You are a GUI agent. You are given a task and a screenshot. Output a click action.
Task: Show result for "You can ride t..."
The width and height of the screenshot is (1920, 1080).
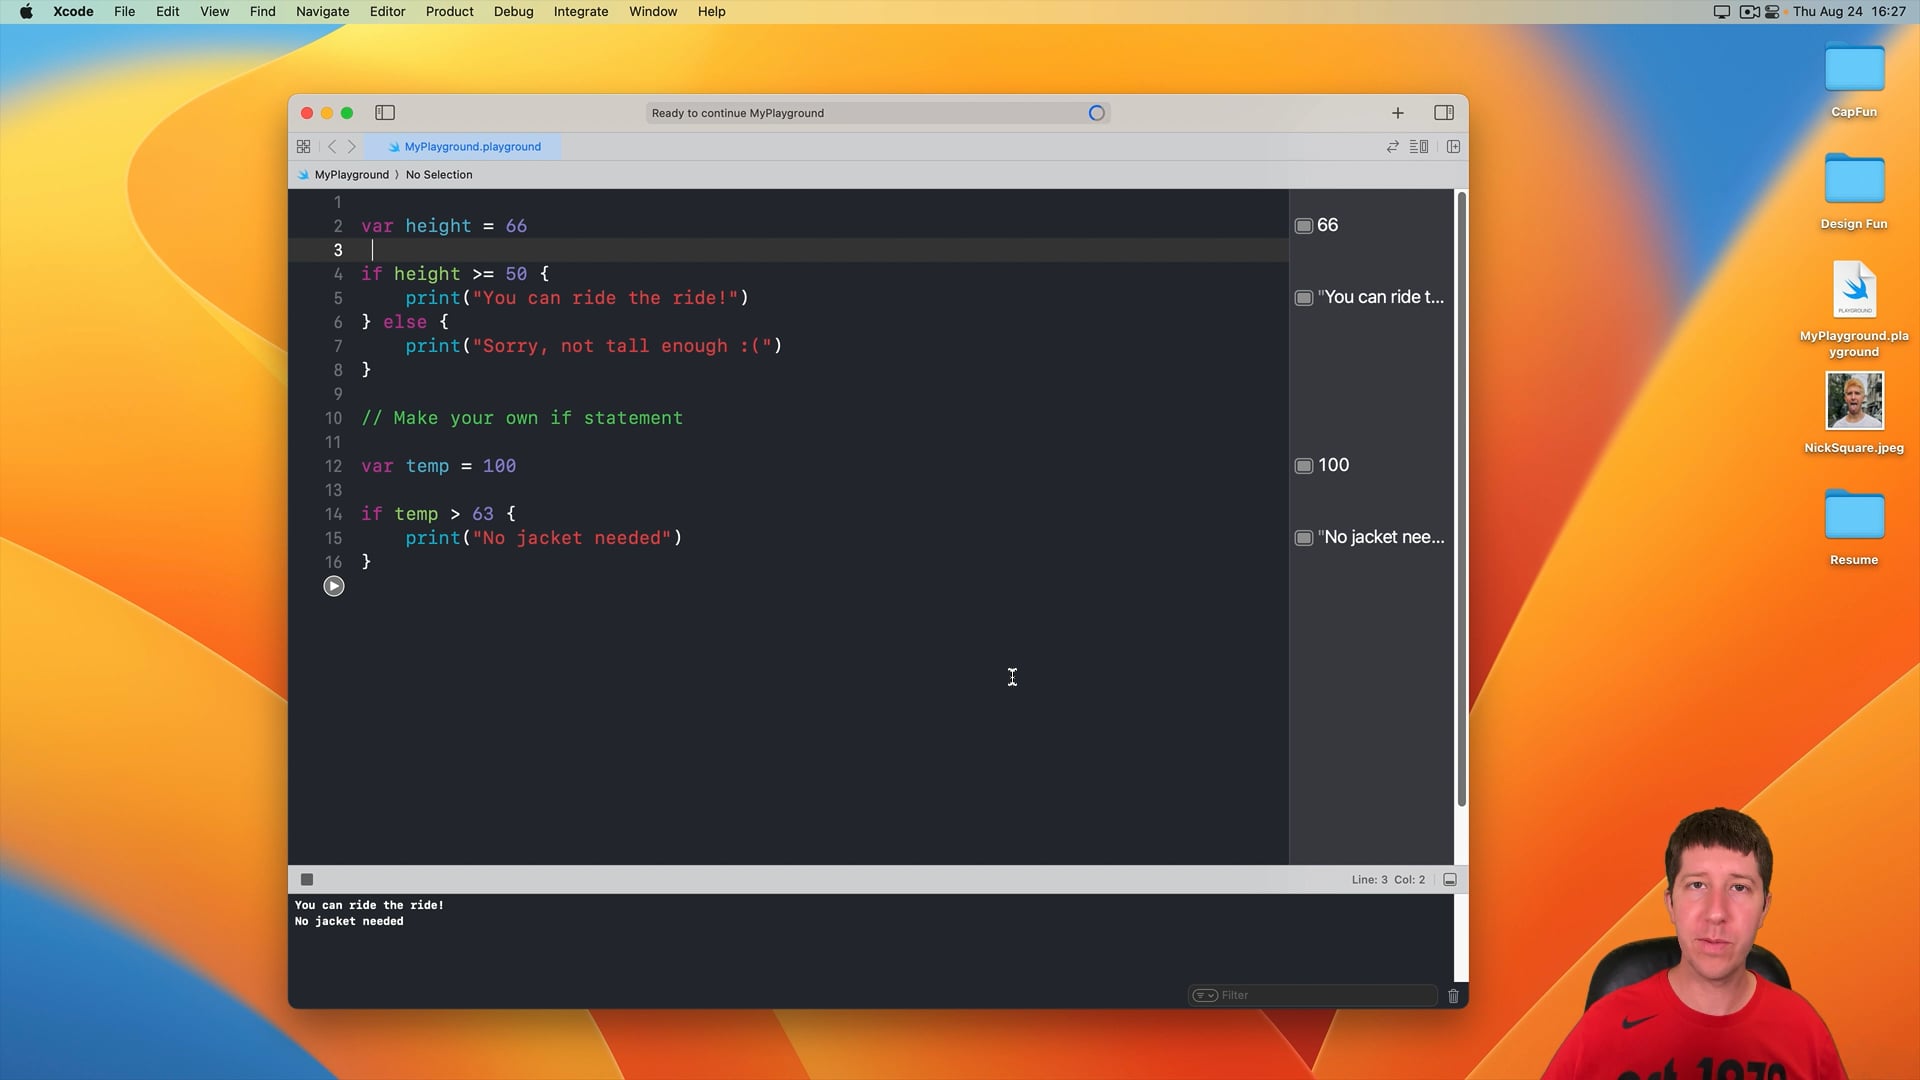pyautogui.click(x=1304, y=298)
